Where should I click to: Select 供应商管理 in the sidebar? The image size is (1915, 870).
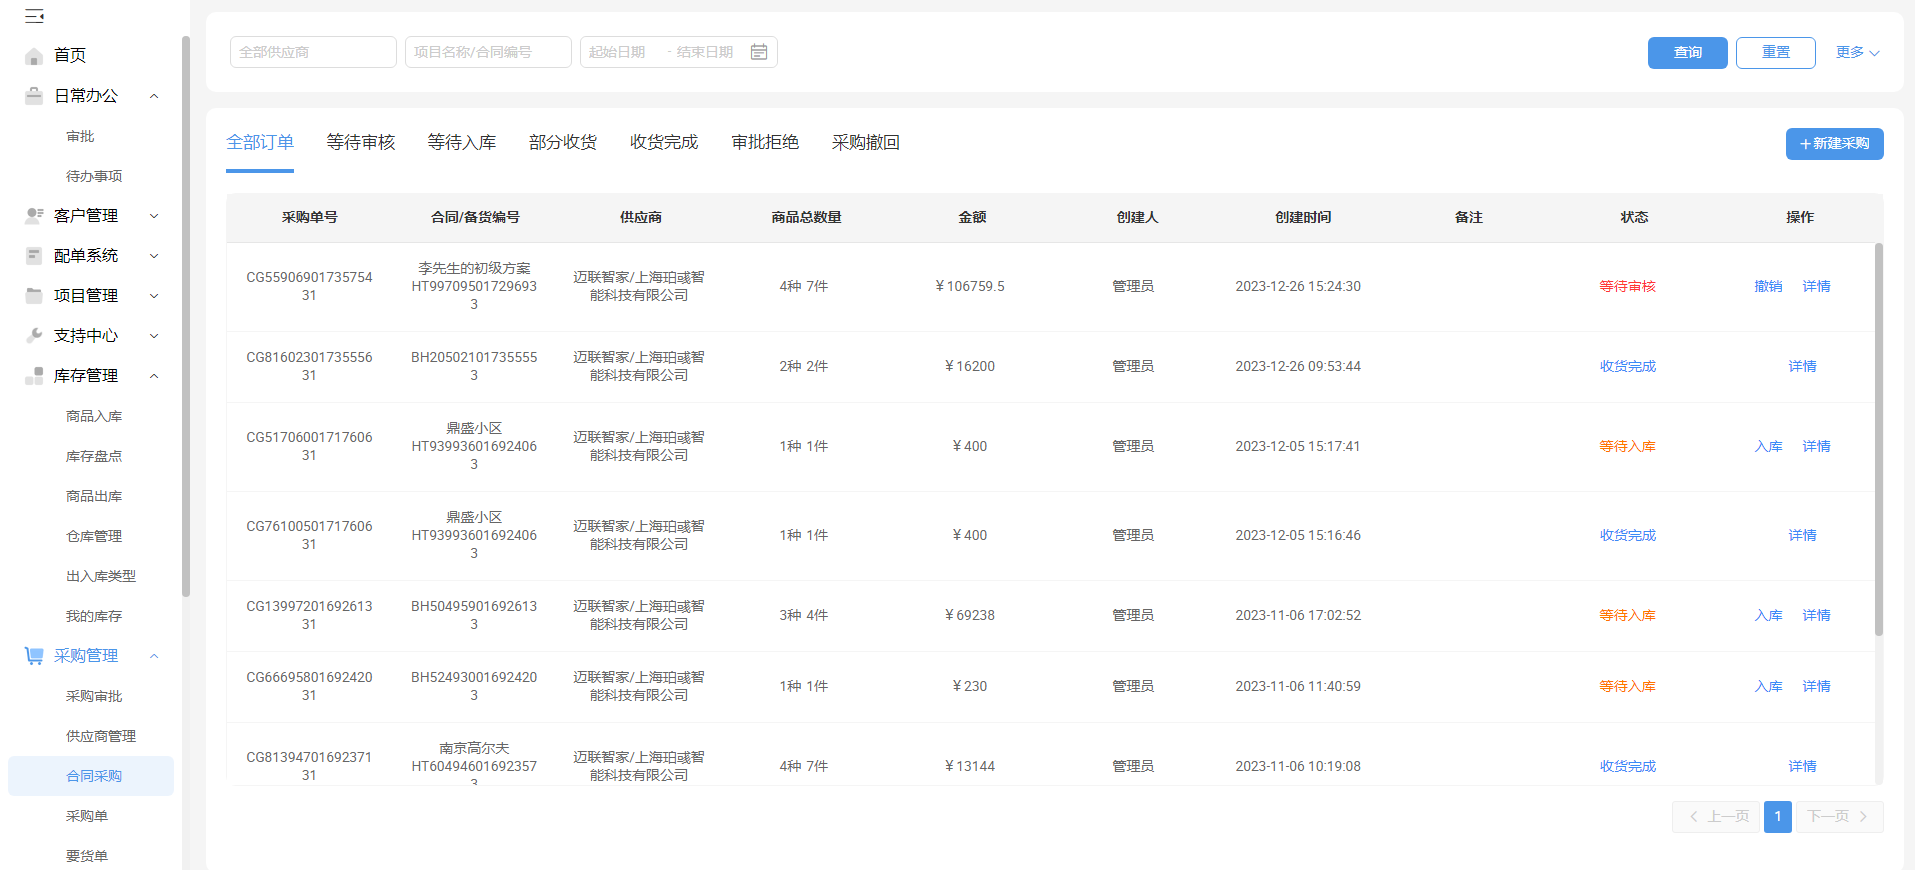click(x=101, y=736)
